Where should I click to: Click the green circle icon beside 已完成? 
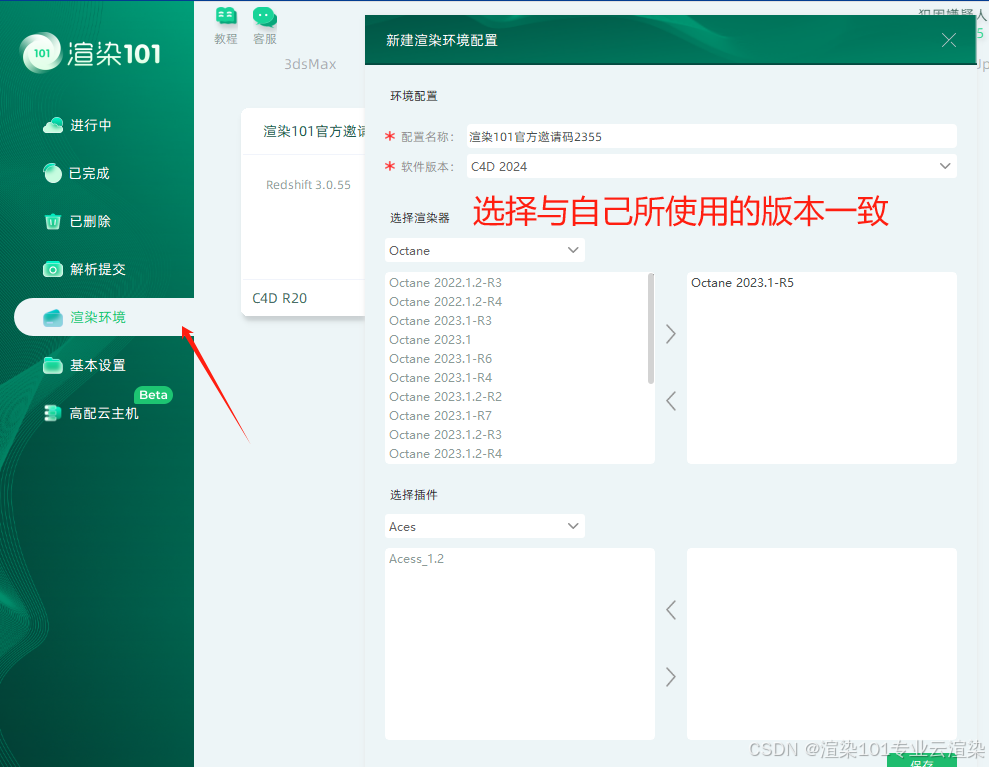52,173
